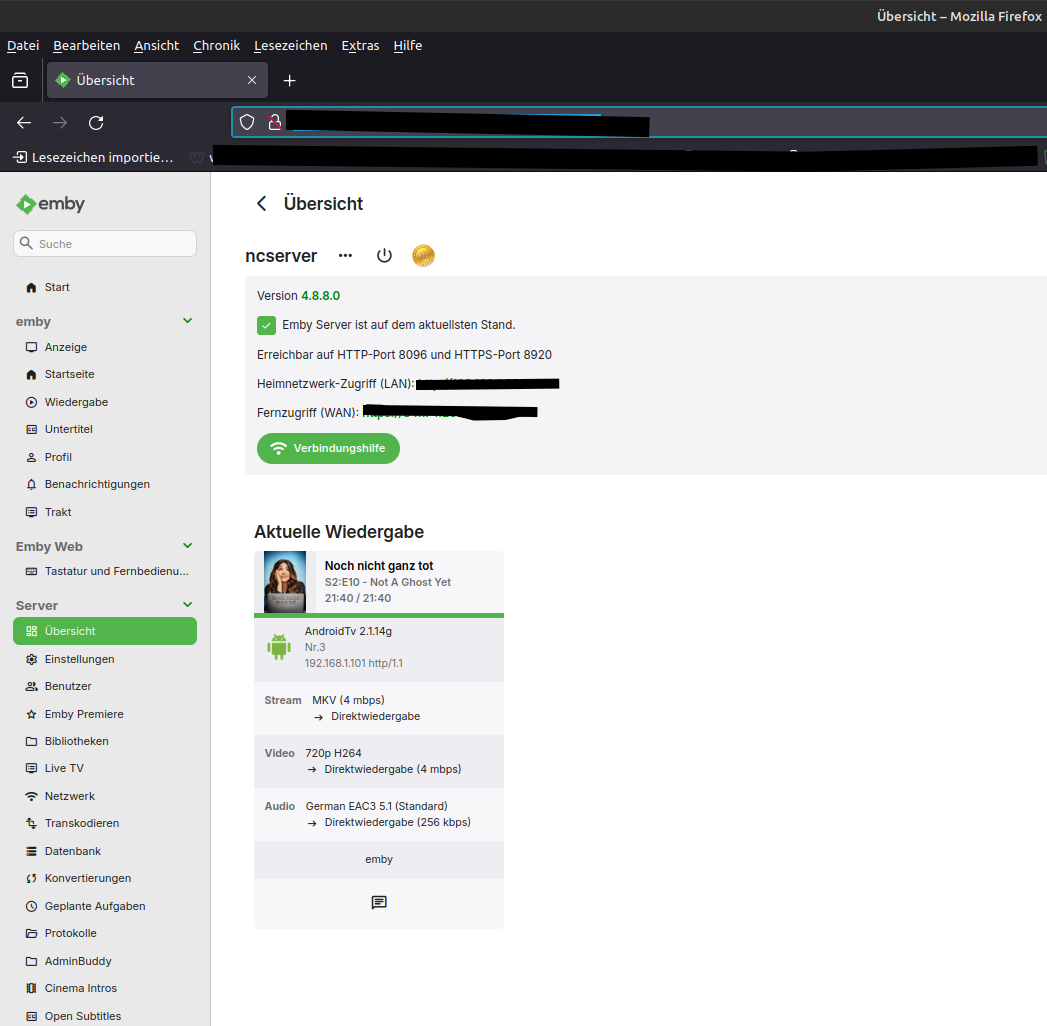The image size is (1047, 1026).
Task: Click the show poster thumbnail
Action: [x=285, y=582]
